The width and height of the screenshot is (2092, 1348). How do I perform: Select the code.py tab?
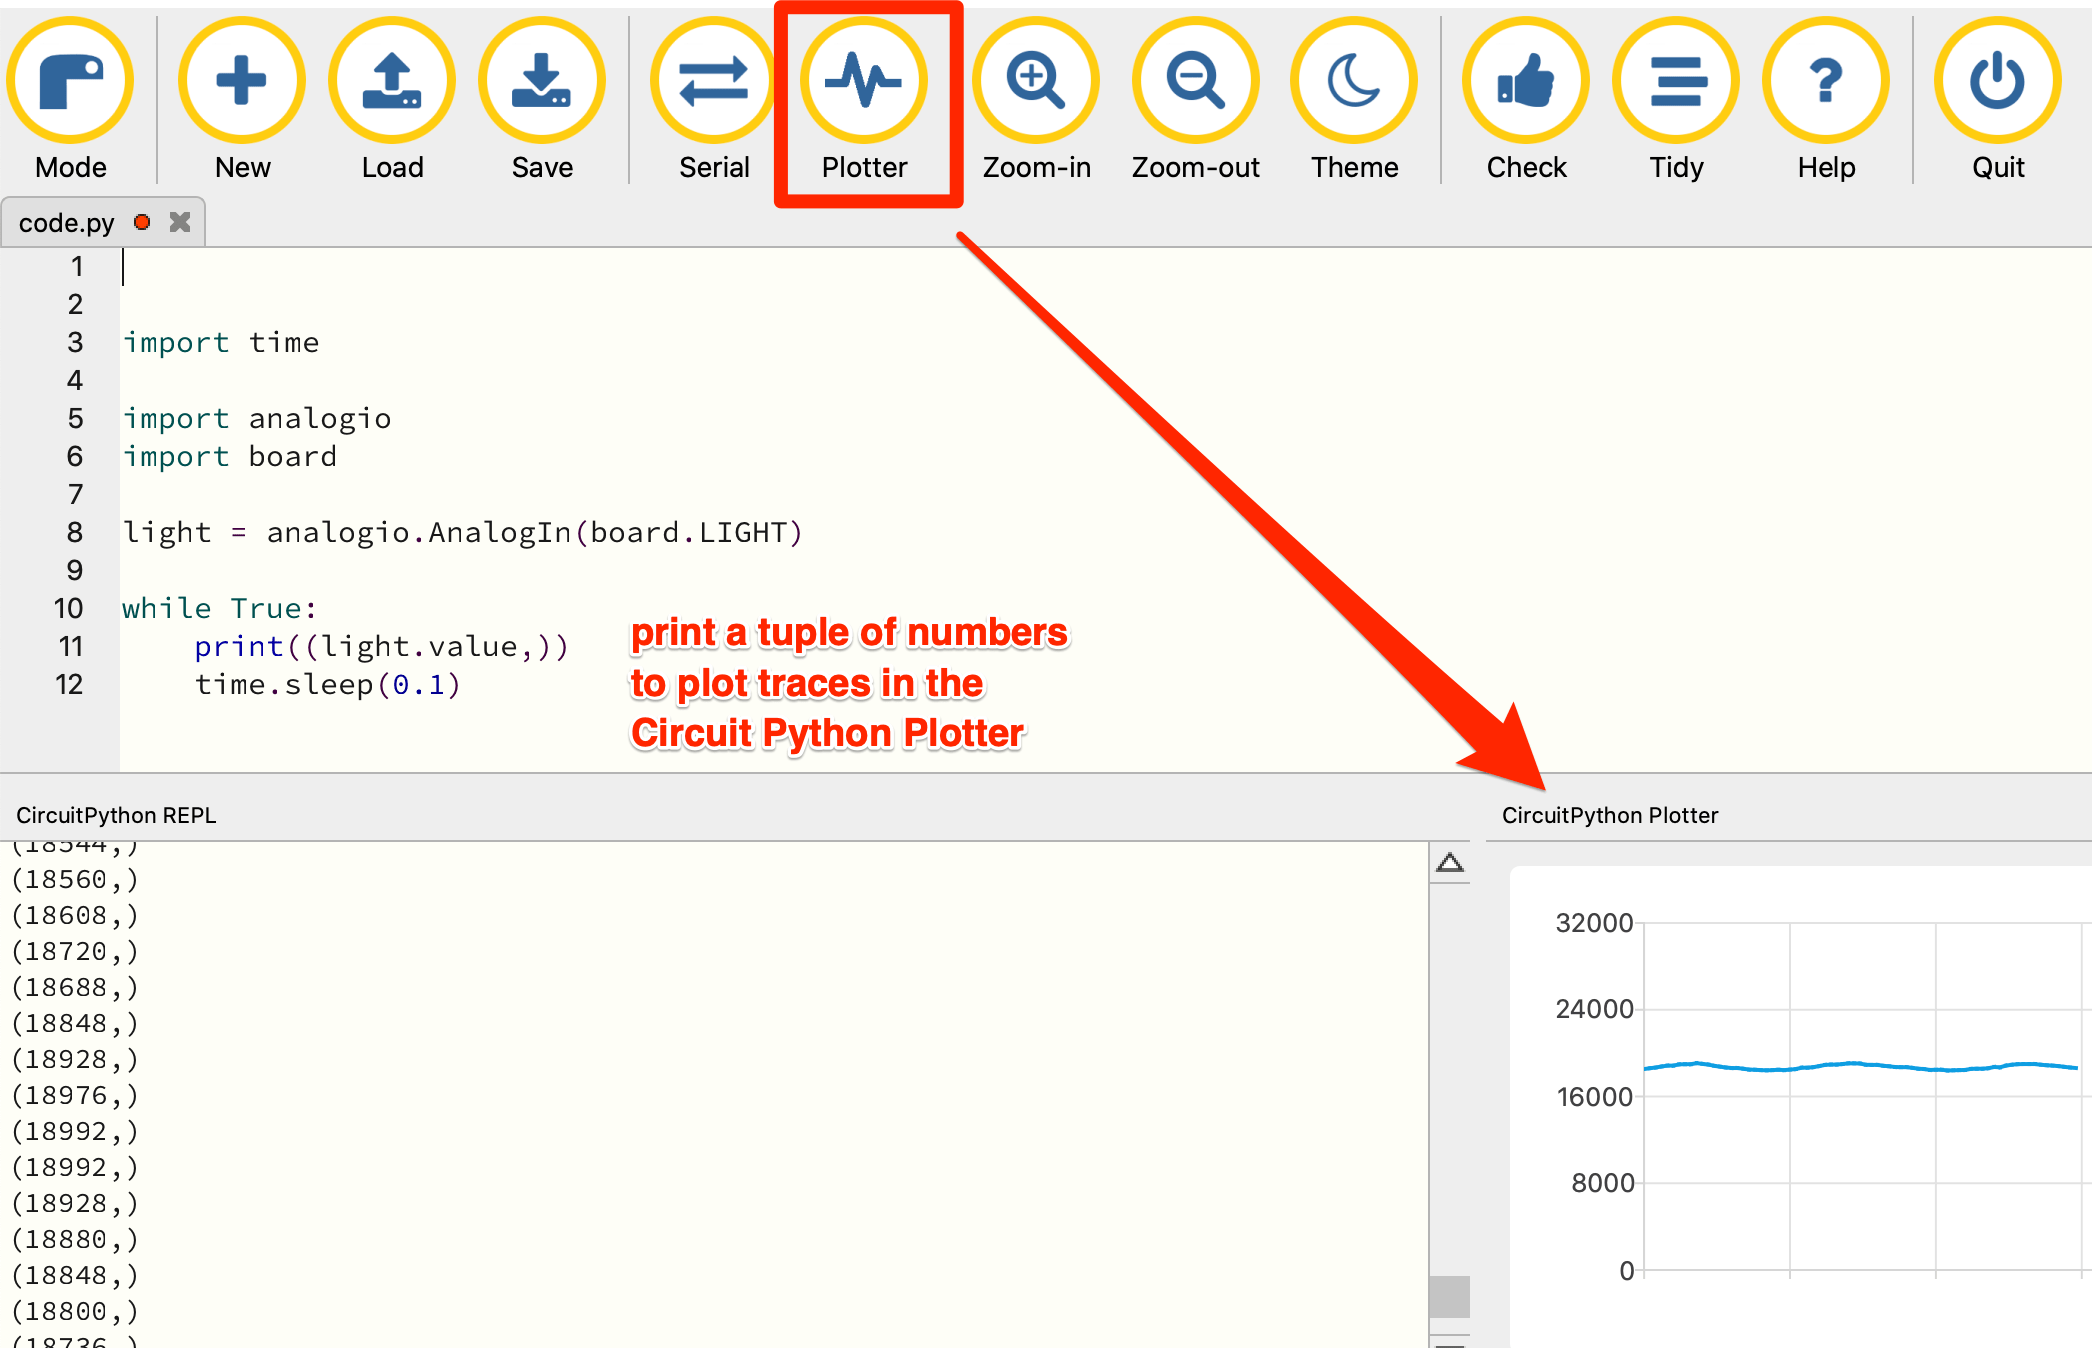(x=67, y=222)
